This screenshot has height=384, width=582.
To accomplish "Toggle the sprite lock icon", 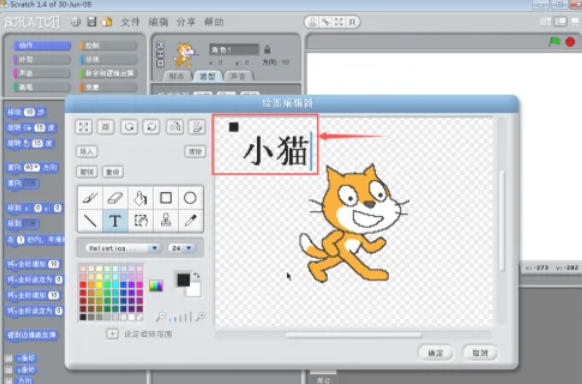I will [267, 49].
